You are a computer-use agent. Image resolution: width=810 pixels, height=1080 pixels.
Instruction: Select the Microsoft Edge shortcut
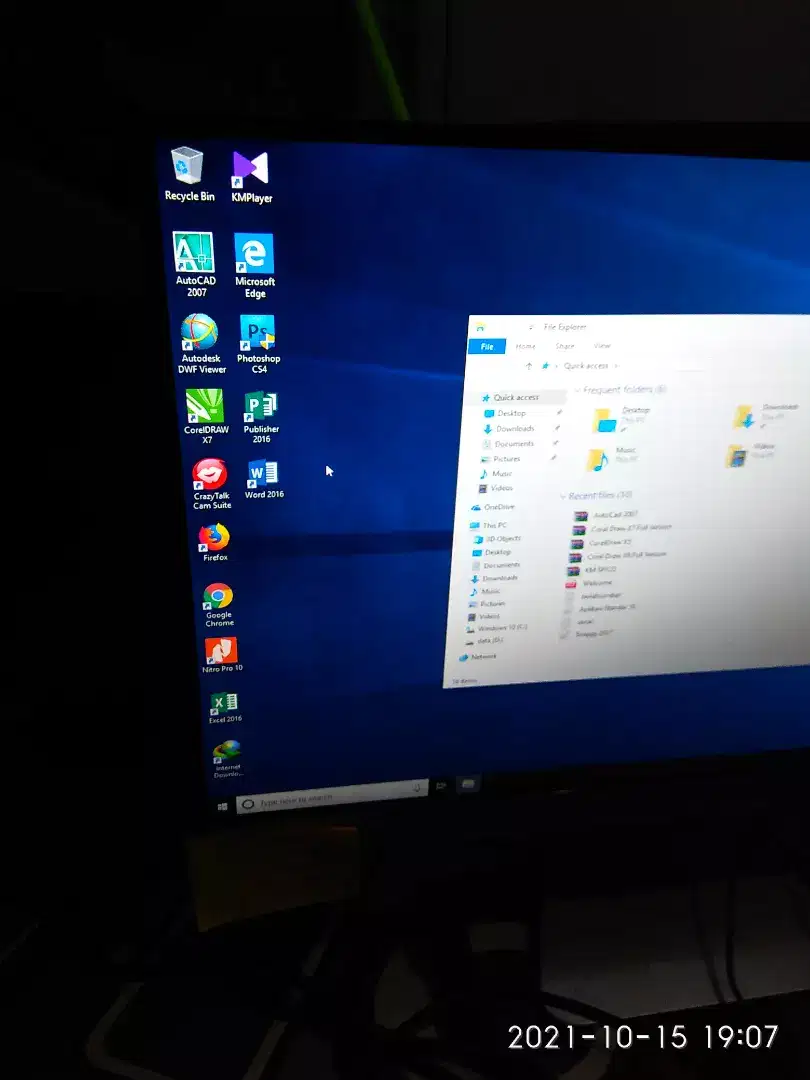[254, 266]
